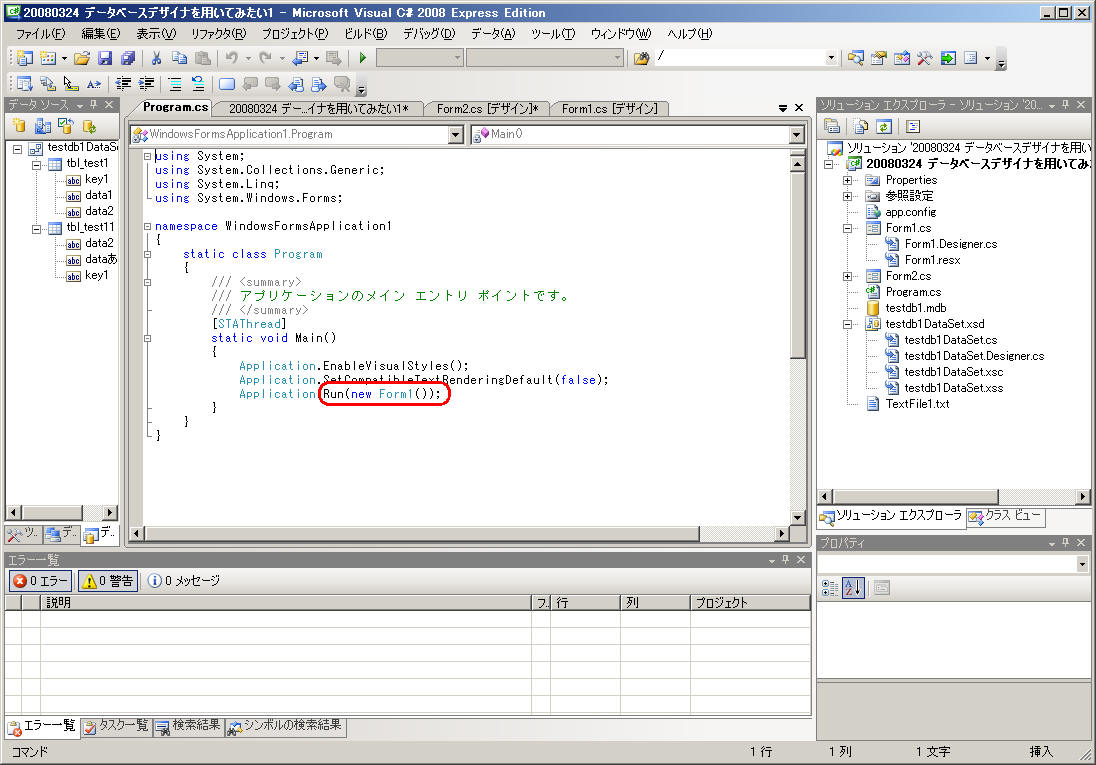The image size is (1096, 765).
Task: Toggle the 0 メッセージ messages filter
Action: [184, 580]
